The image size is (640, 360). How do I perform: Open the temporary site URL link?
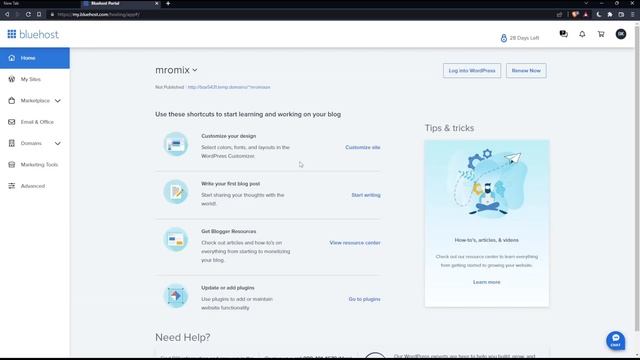click(x=229, y=87)
